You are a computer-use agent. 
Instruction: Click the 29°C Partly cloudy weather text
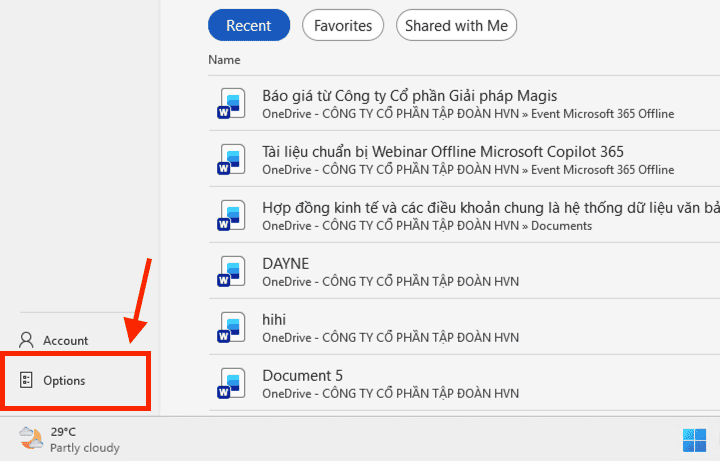(84, 439)
